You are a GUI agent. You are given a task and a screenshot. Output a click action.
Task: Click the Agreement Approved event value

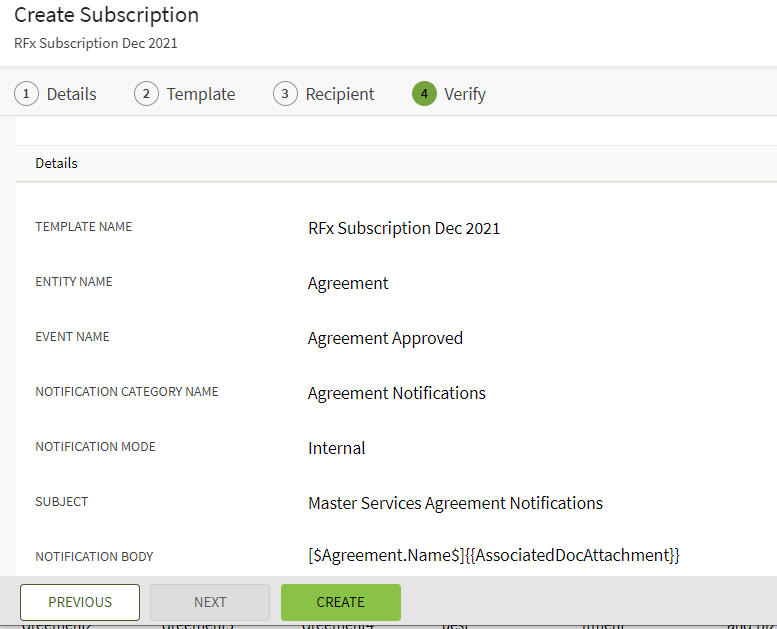click(x=385, y=338)
